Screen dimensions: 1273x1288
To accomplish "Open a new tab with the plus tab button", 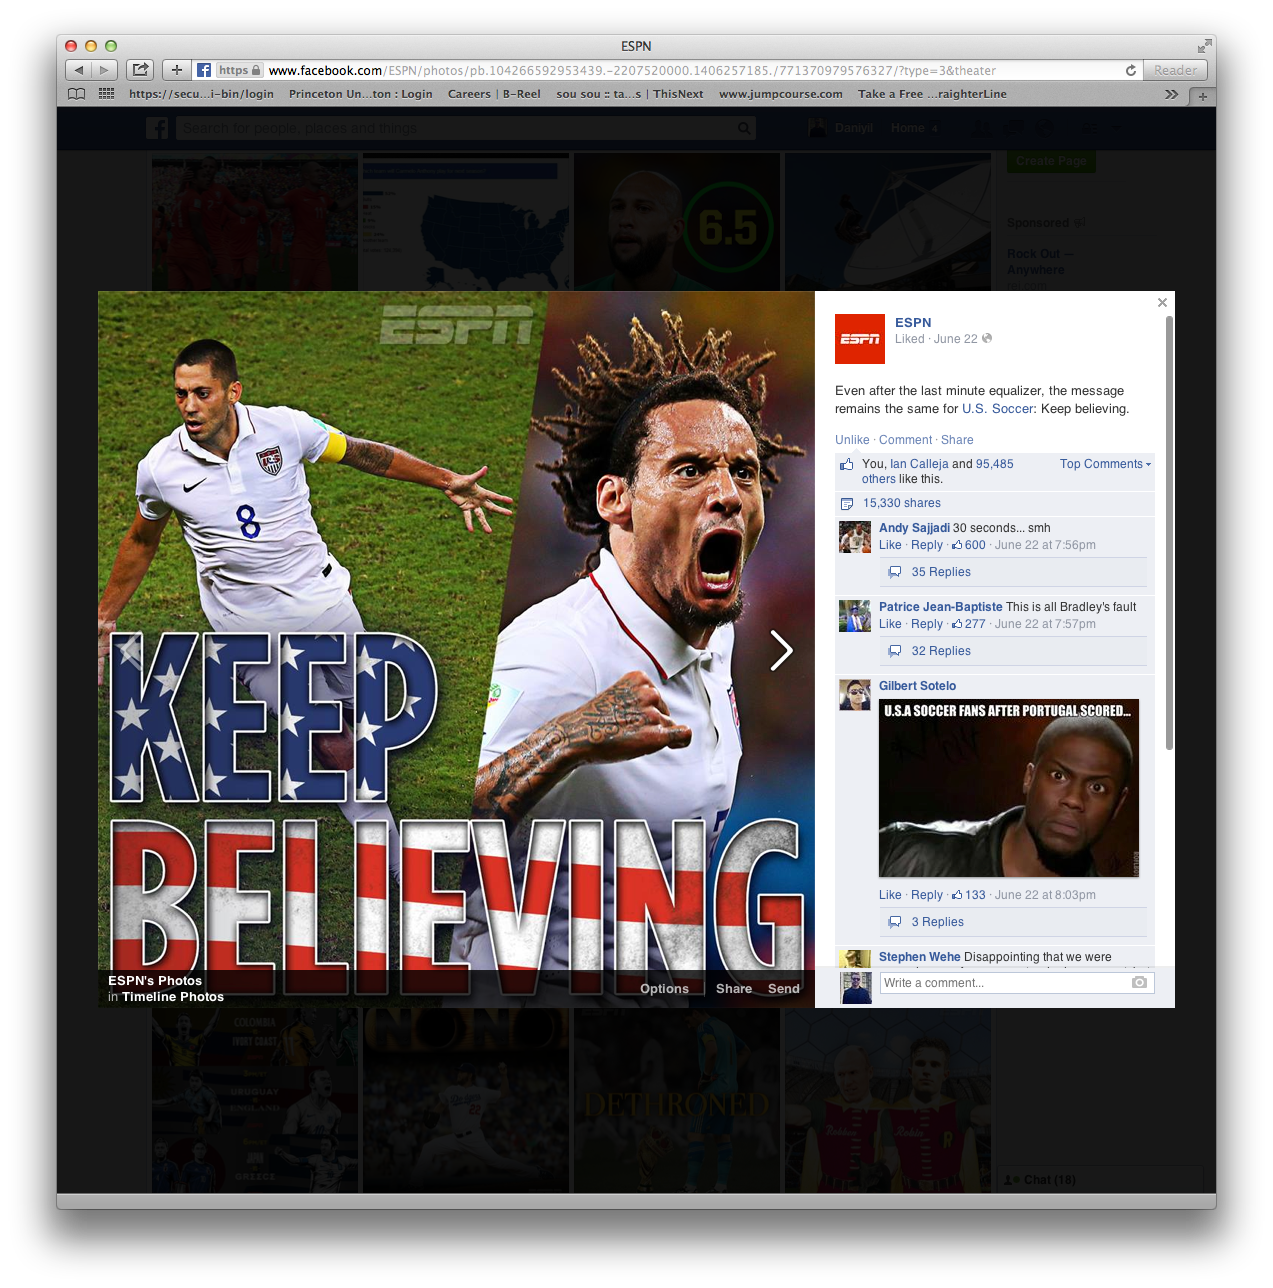I will click(x=1203, y=96).
